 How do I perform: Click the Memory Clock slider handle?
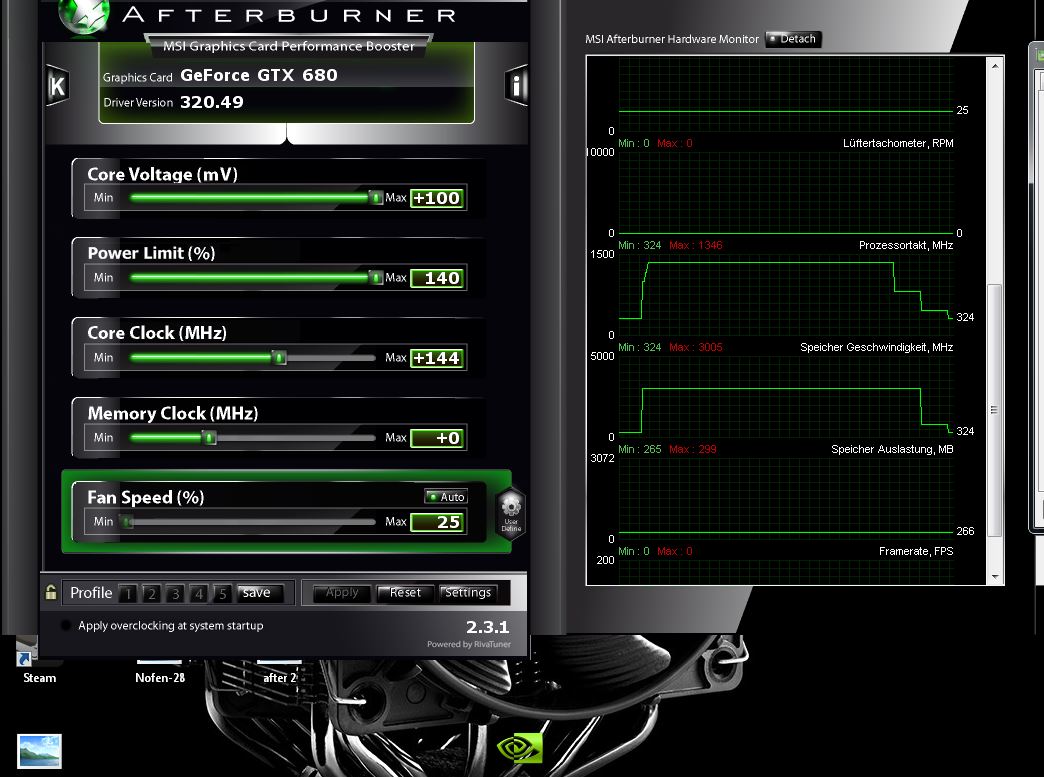pyautogui.click(x=210, y=437)
